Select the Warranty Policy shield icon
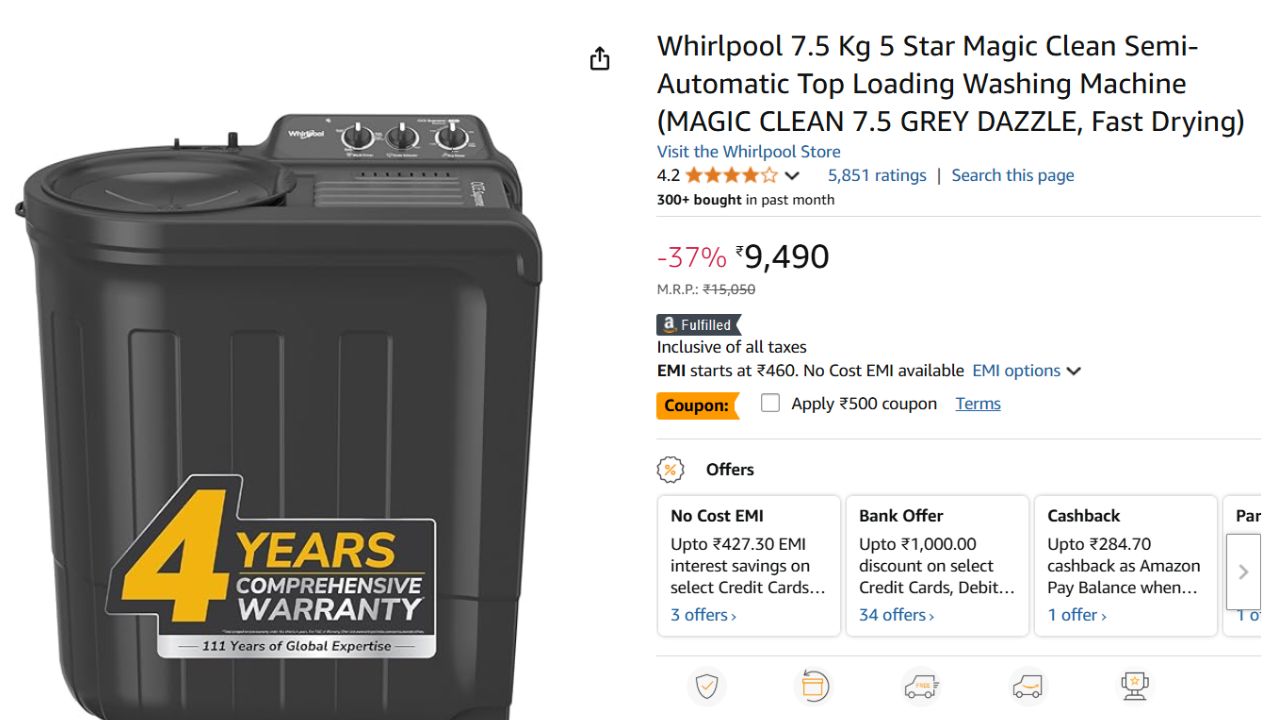The image size is (1280, 720). [x=707, y=687]
